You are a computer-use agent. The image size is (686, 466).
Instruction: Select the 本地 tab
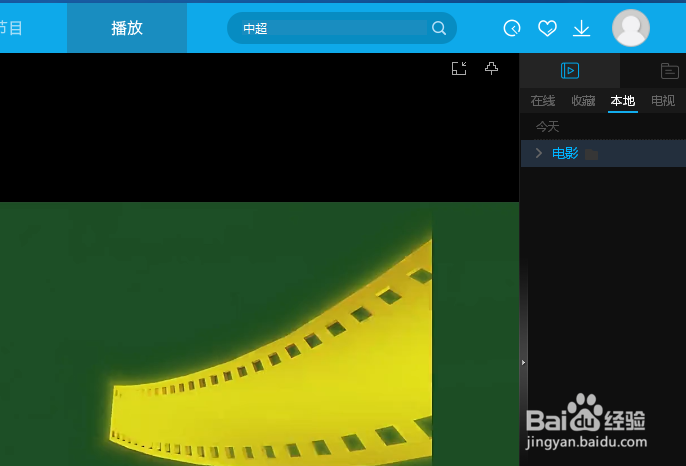coord(623,101)
